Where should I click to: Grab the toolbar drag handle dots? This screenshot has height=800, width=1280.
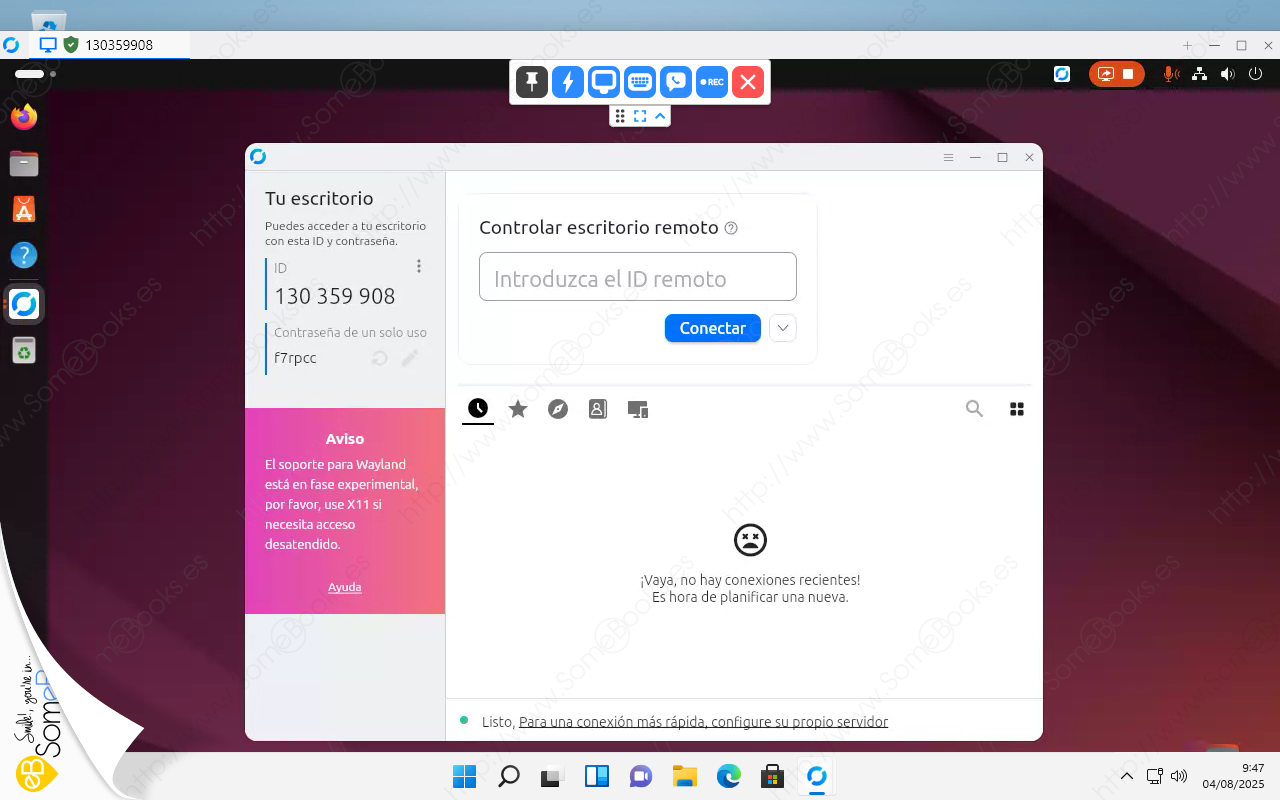click(x=620, y=116)
